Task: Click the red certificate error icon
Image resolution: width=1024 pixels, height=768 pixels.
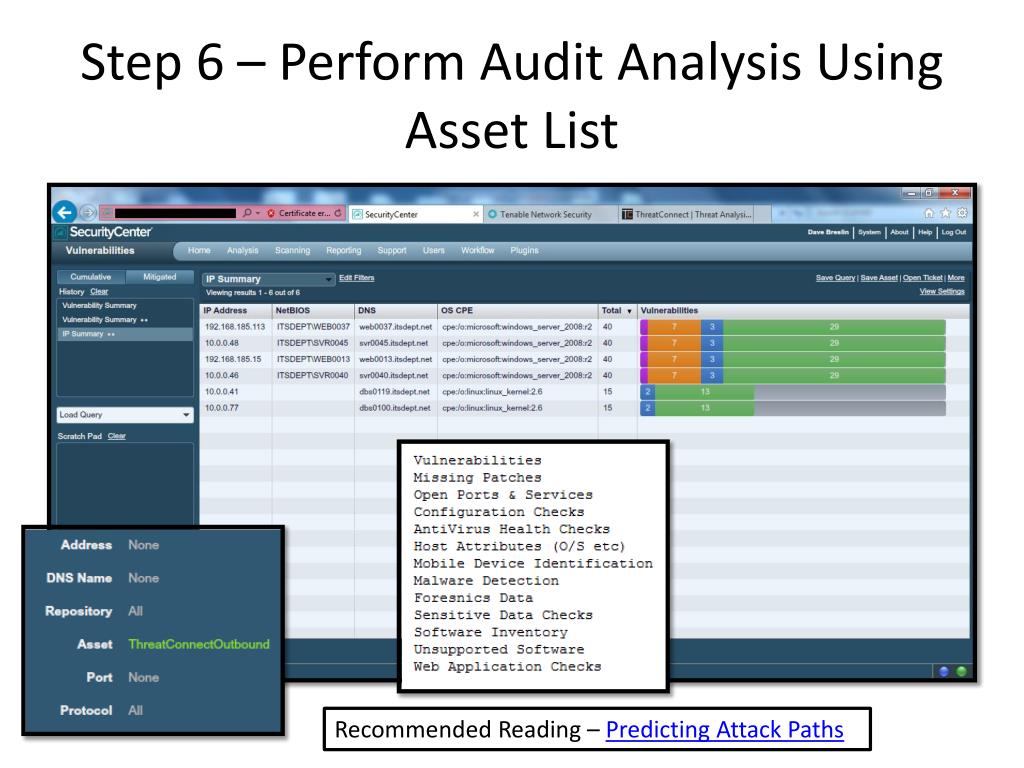Action: tap(271, 214)
